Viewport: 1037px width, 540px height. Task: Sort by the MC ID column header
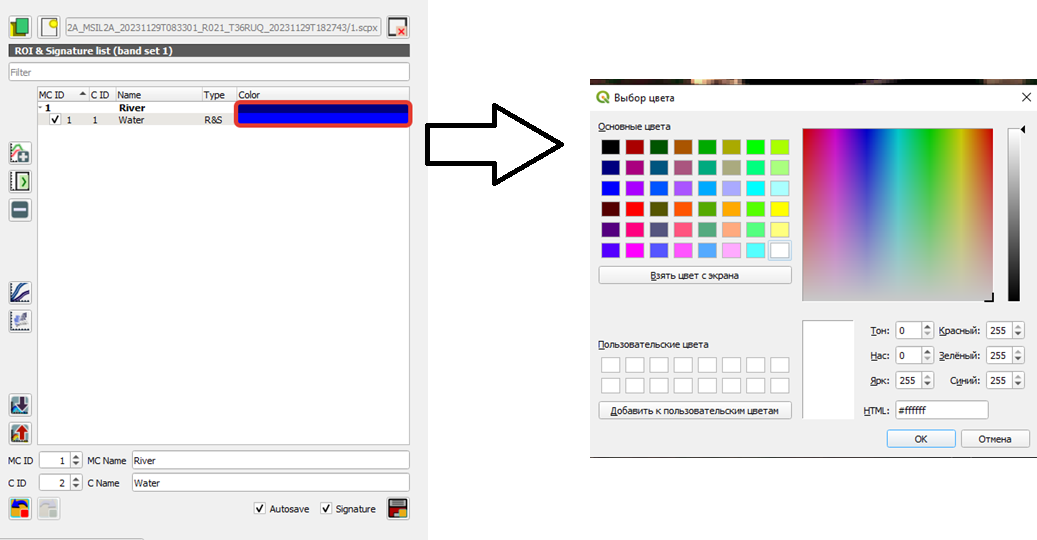(62, 95)
